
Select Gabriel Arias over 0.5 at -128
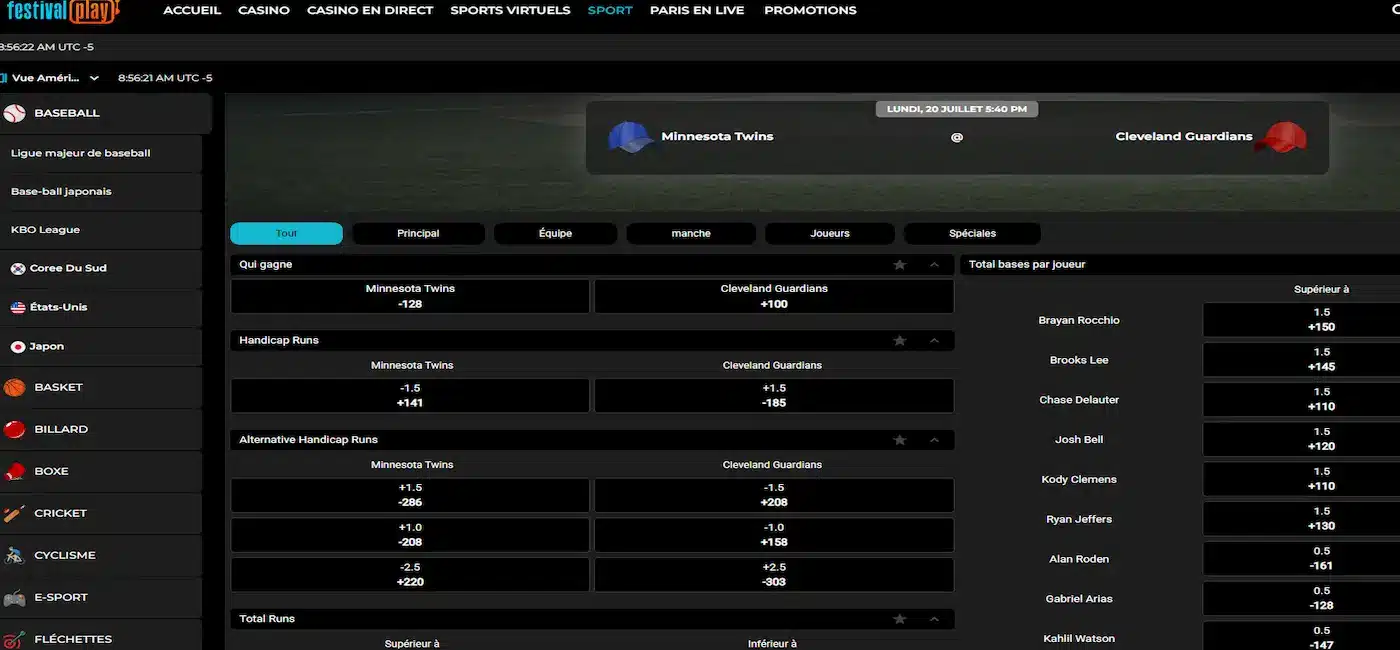[x=1301, y=598]
